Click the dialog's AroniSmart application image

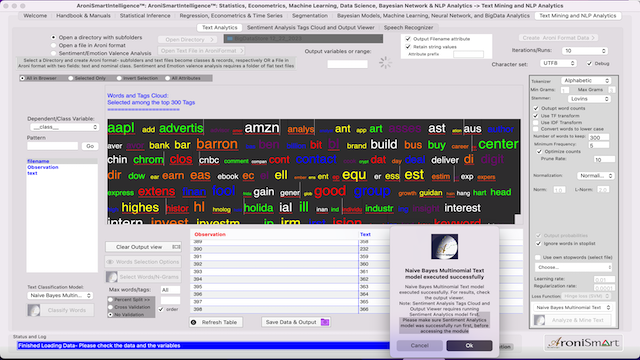click(x=444, y=247)
